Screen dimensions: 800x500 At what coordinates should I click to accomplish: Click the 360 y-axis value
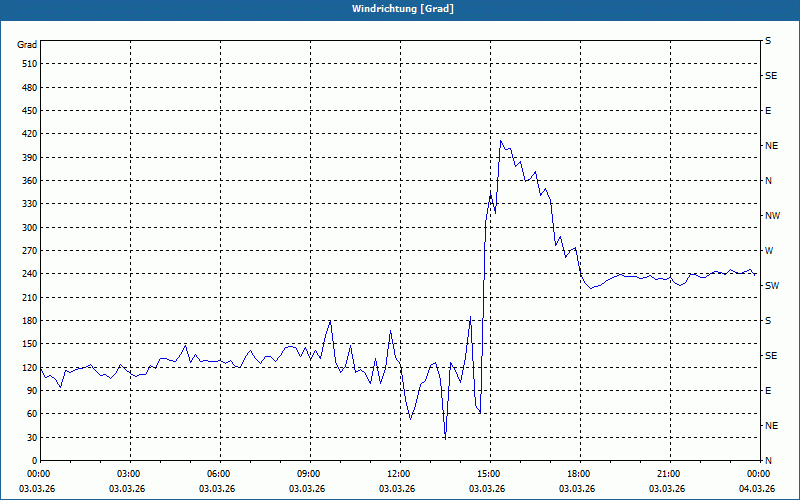tap(29, 181)
